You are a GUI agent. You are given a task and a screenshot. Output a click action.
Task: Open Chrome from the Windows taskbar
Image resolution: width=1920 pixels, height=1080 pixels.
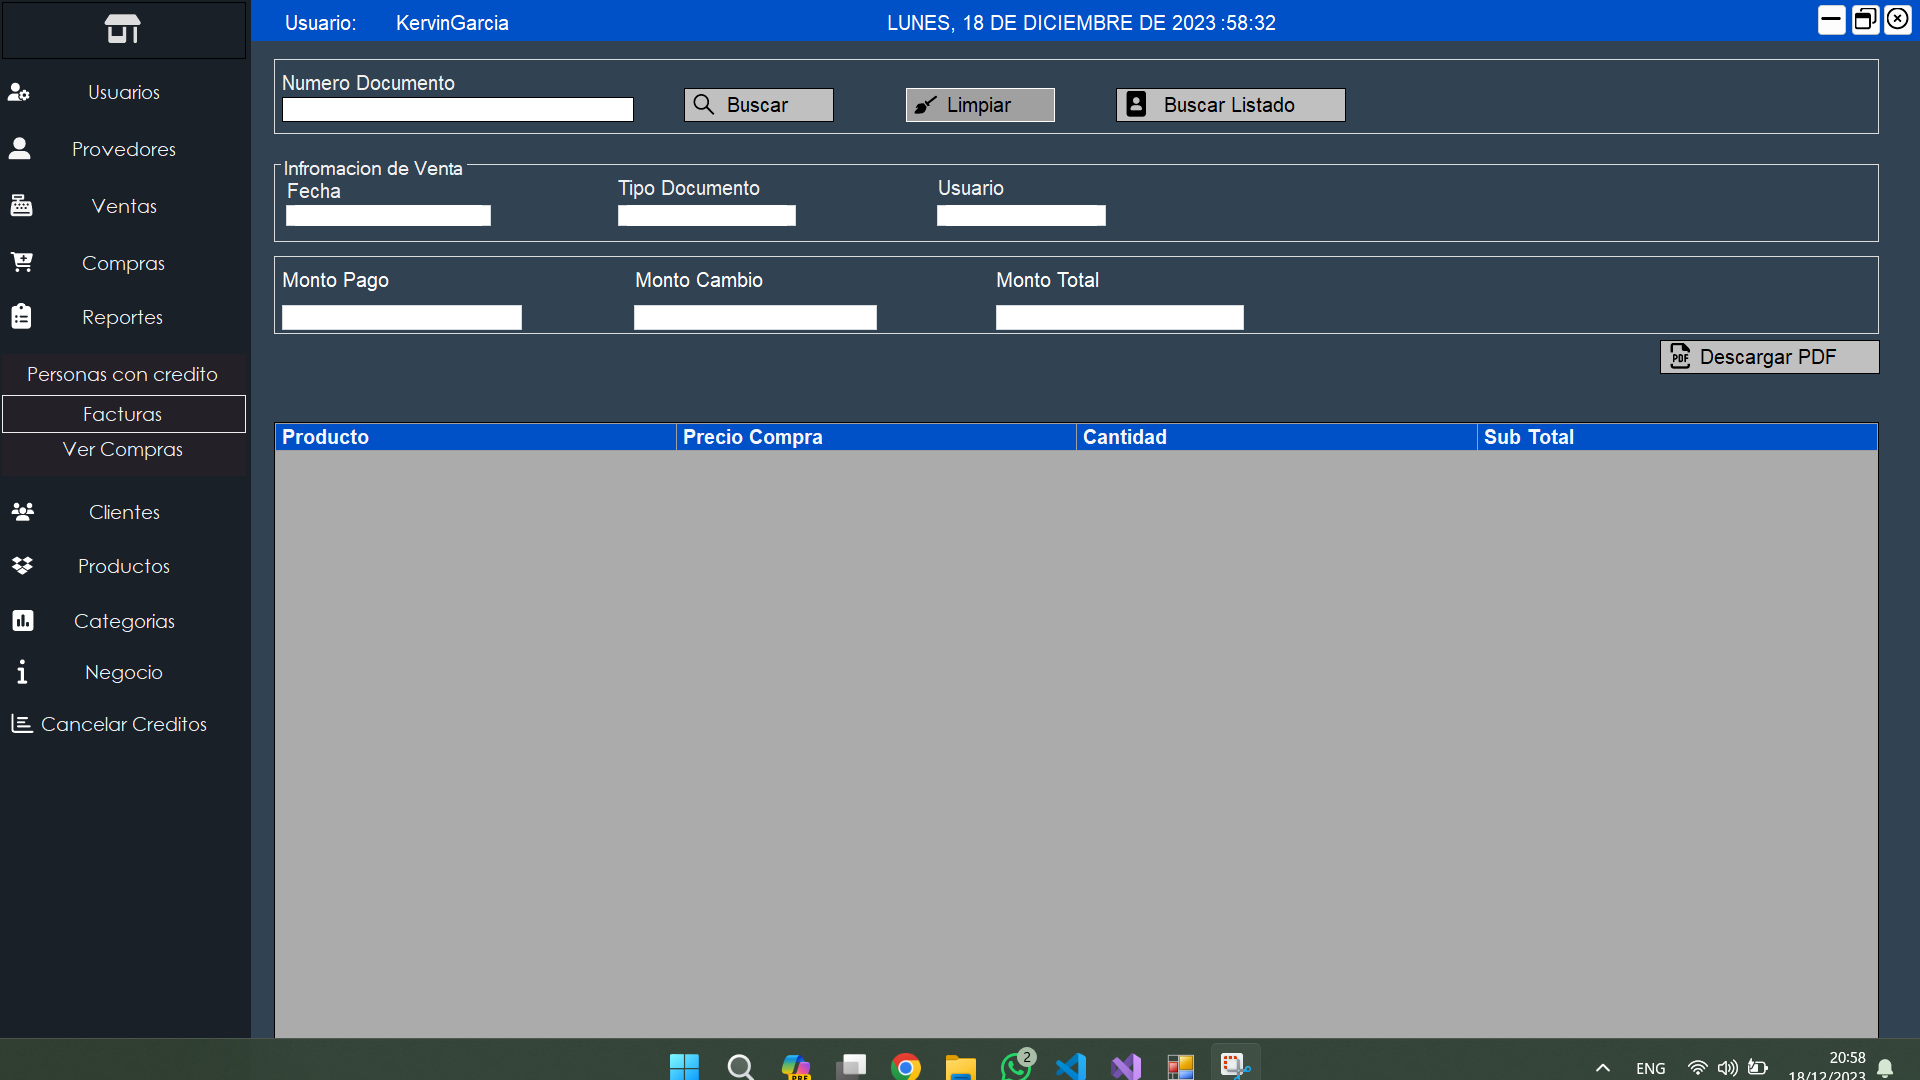906,1067
